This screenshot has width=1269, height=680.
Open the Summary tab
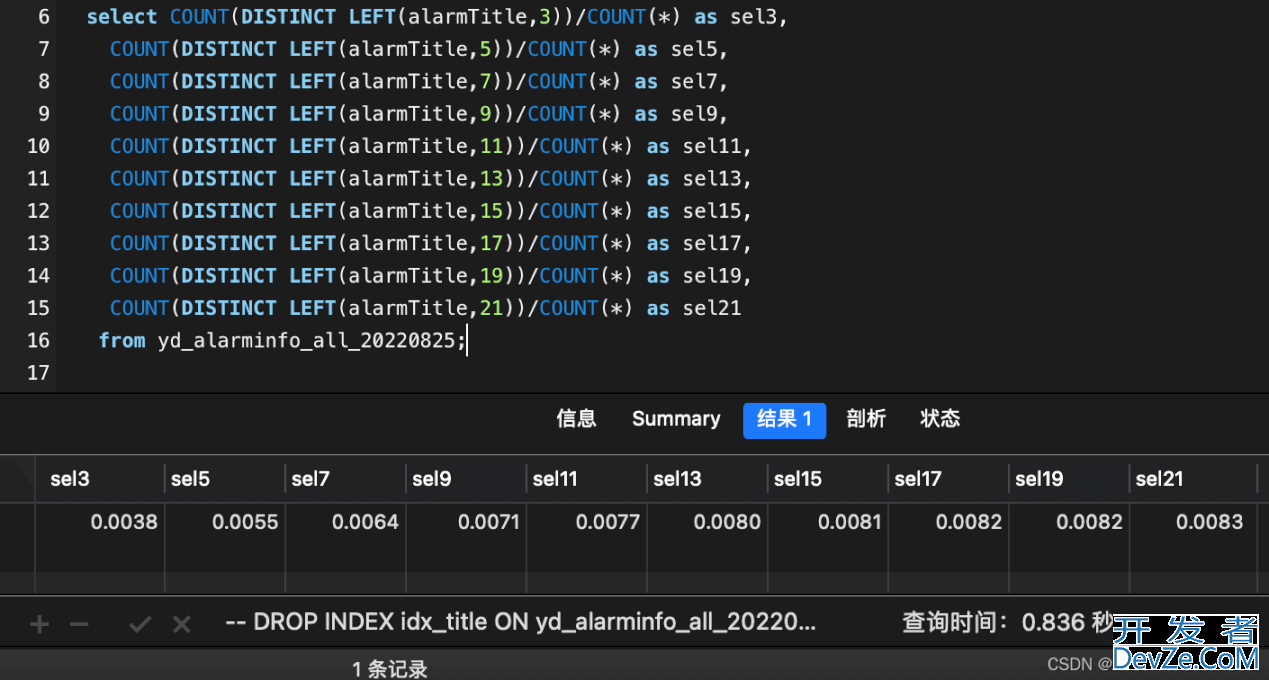tap(676, 419)
